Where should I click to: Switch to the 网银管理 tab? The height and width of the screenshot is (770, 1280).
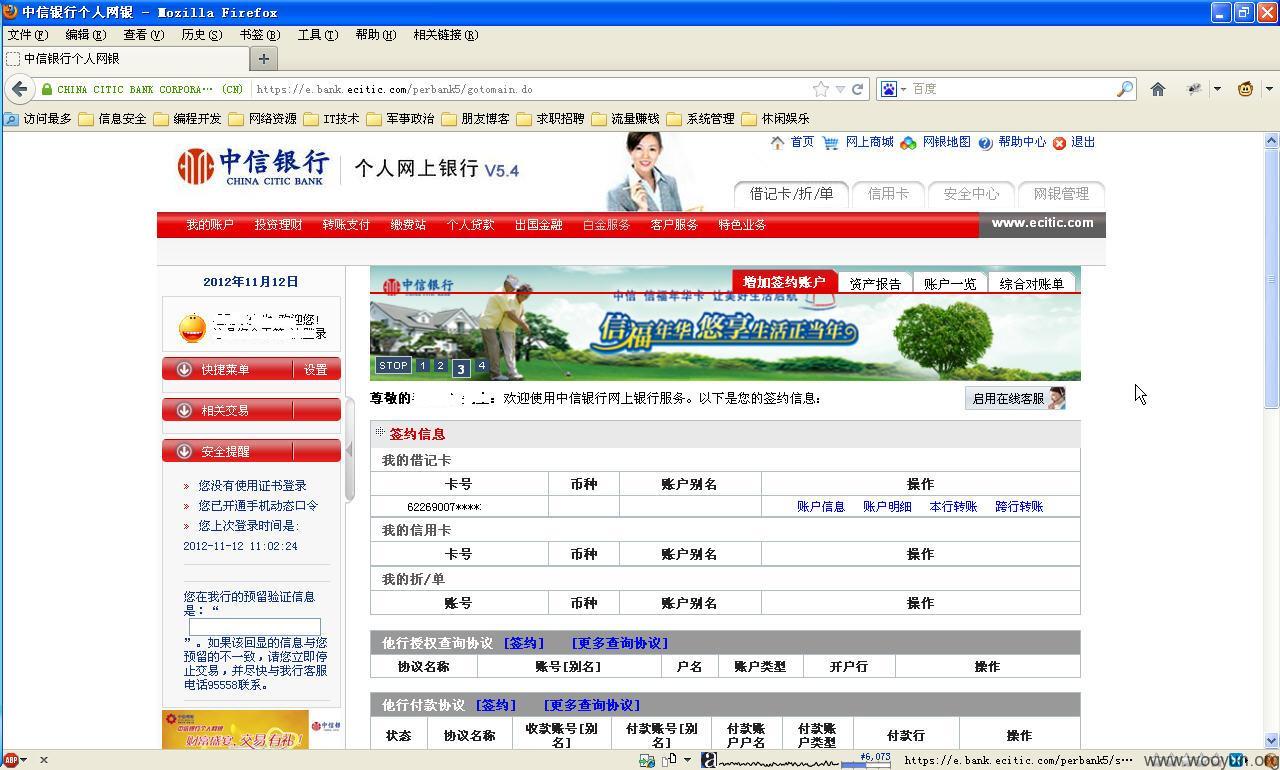pyautogui.click(x=1061, y=194)
